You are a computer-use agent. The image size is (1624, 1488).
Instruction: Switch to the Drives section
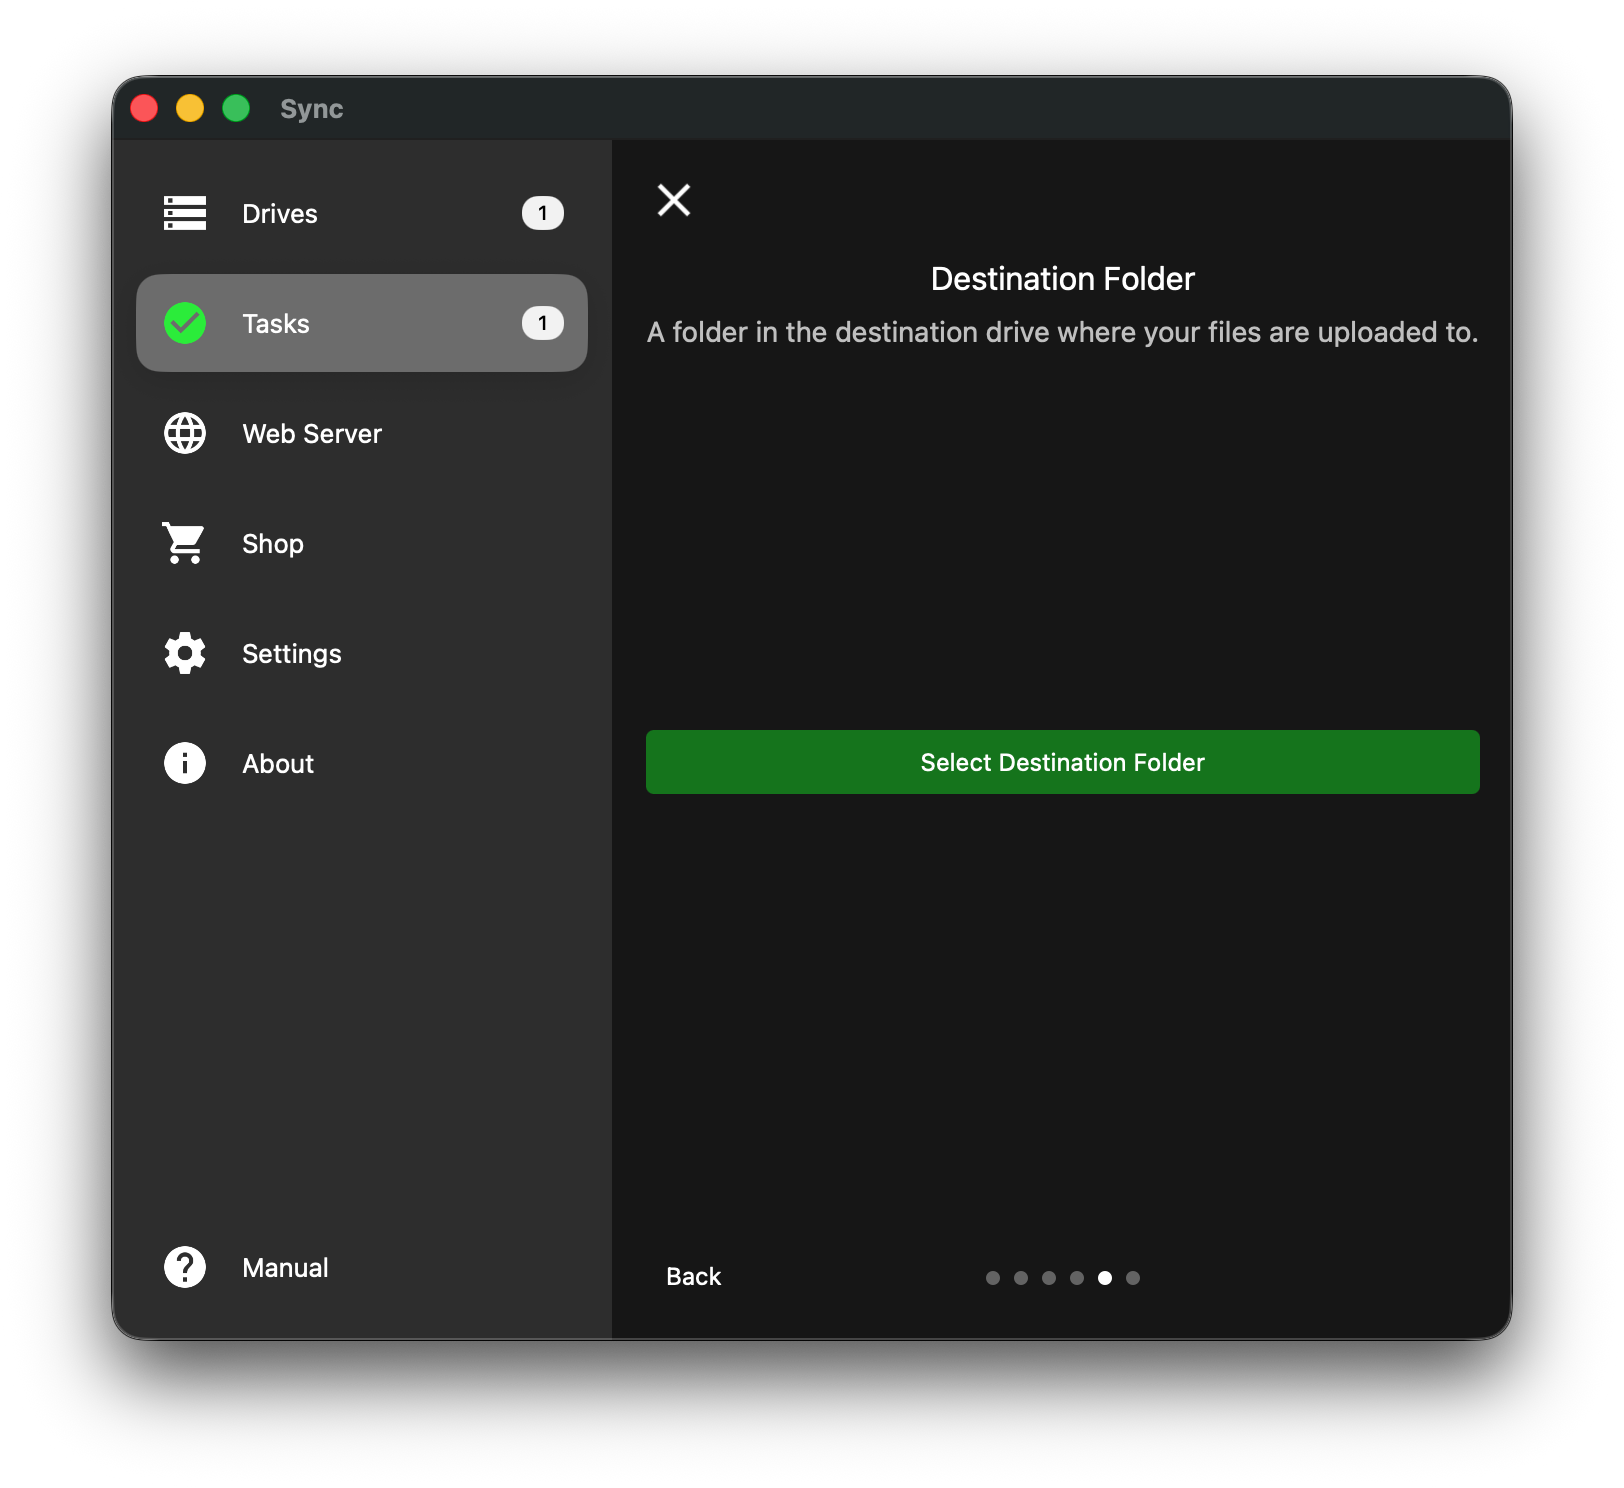click(x=280, y=213)
